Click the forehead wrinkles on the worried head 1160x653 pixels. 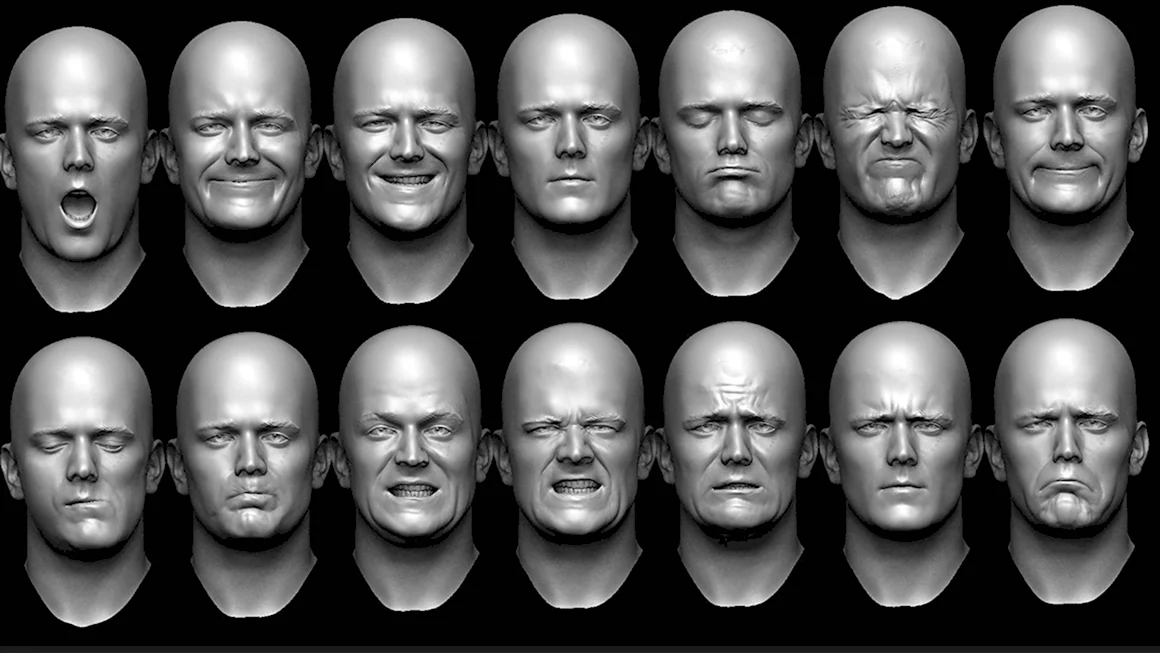pos(735,385)
